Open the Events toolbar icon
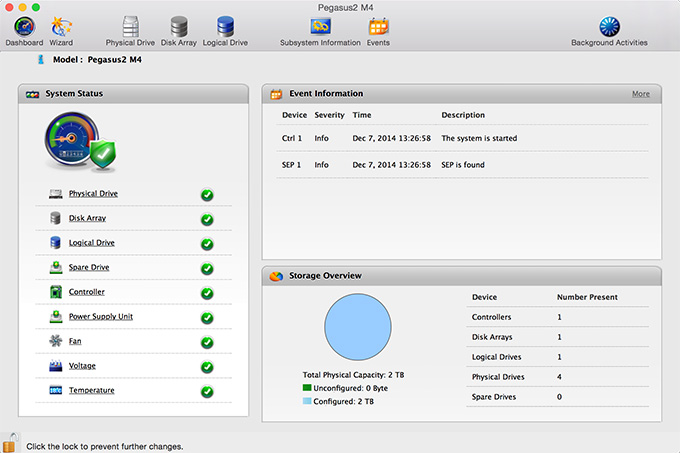This screenshot has height=453, width=680. (x=378, y=31)
